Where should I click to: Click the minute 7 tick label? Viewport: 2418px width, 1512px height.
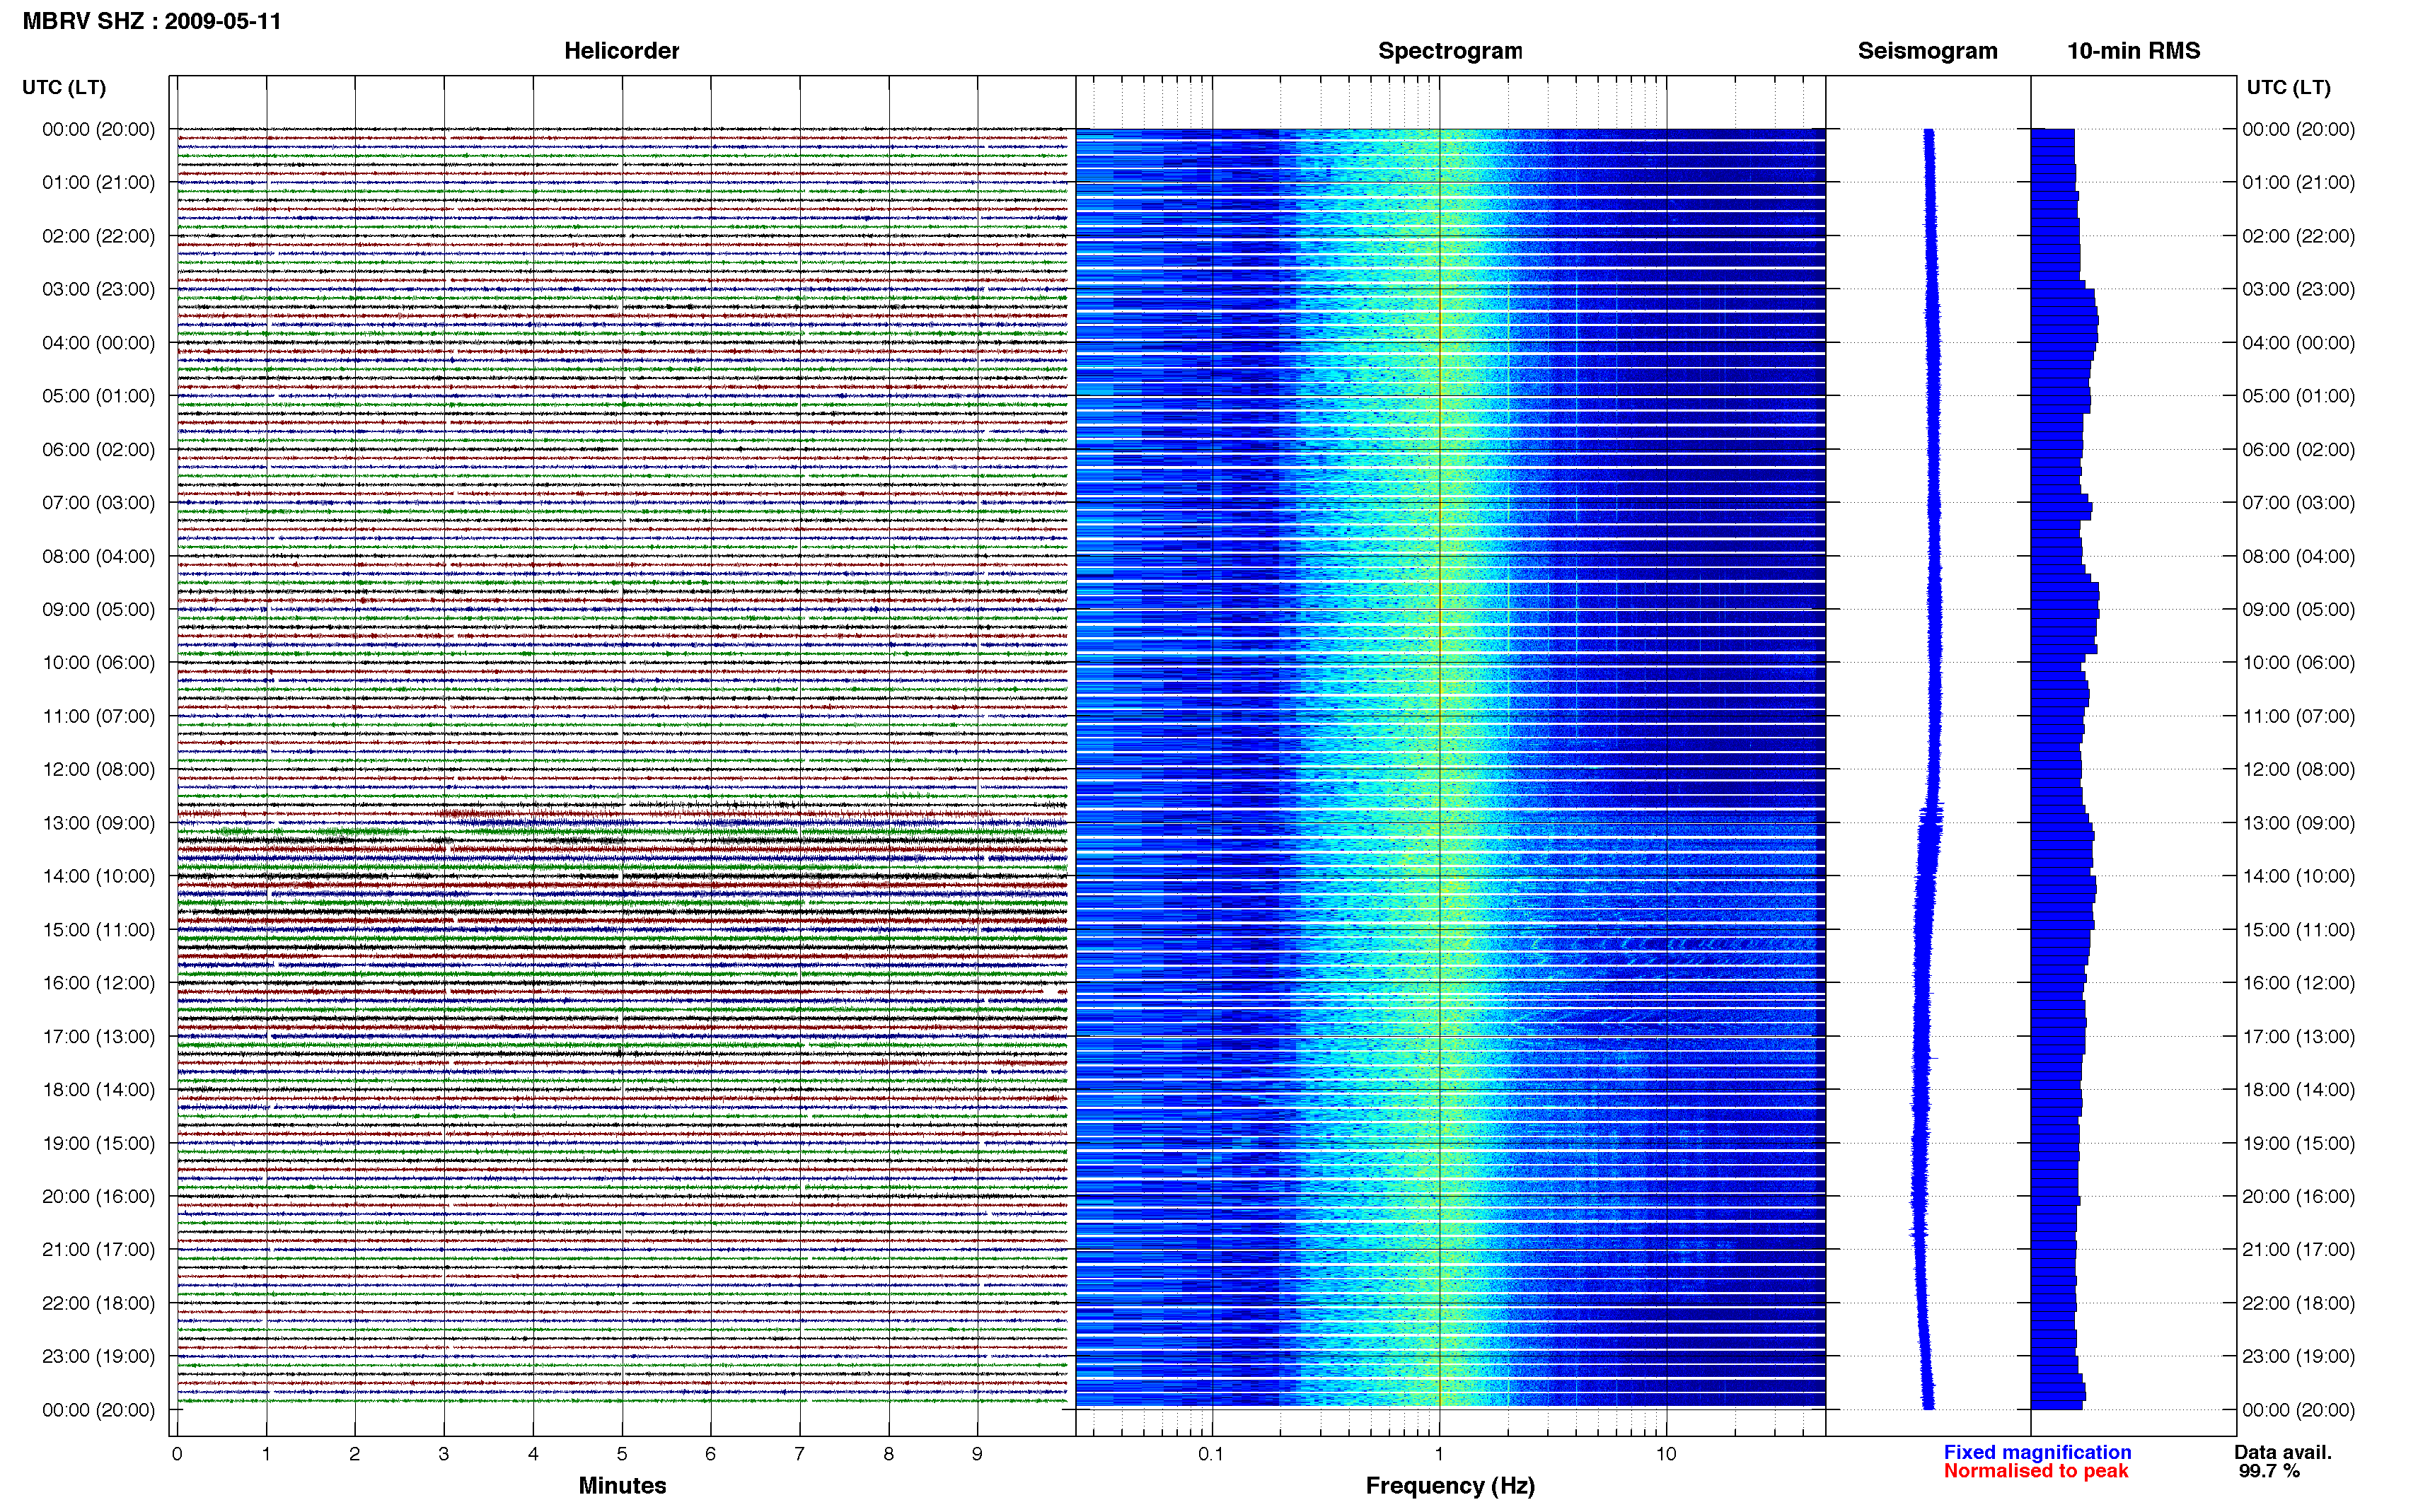coord(799,1454)
